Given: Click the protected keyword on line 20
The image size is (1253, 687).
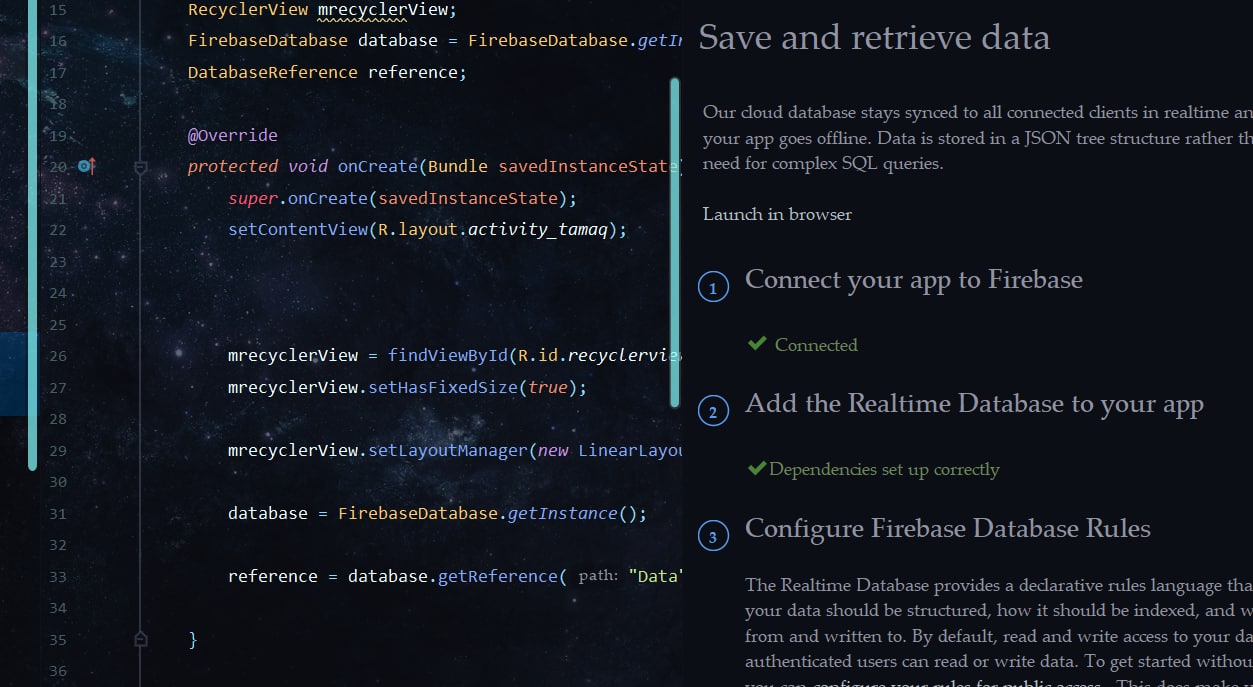Looking at the screenshot, I should coord(233,166).
